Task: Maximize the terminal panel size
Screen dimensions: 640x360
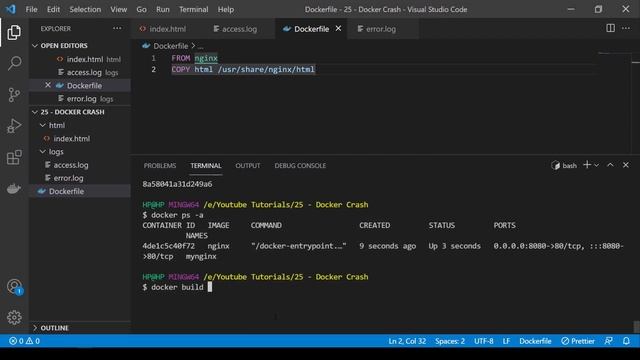Action: [610, 165]
